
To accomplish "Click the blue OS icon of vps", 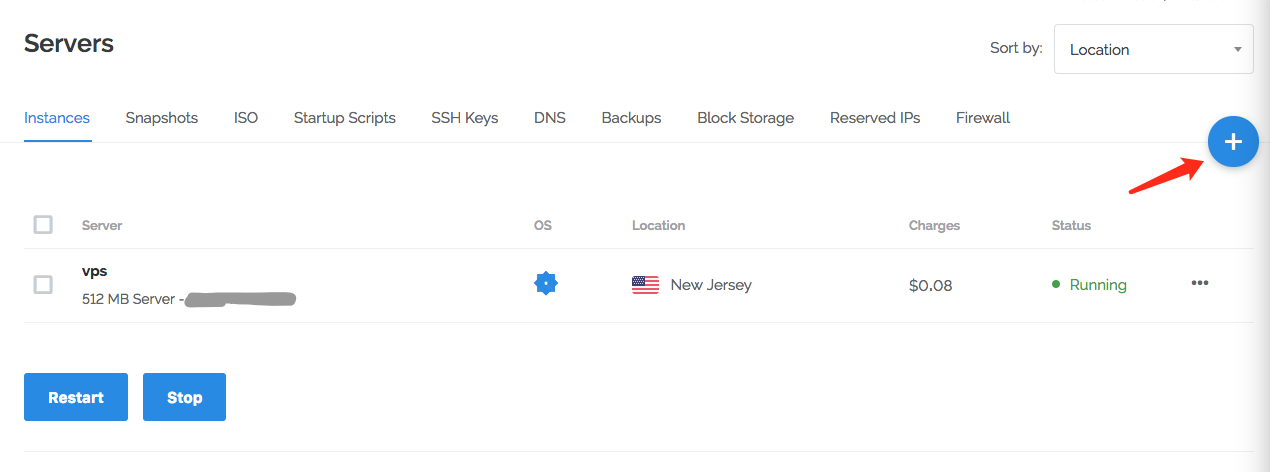I will [x=545, y=284].
